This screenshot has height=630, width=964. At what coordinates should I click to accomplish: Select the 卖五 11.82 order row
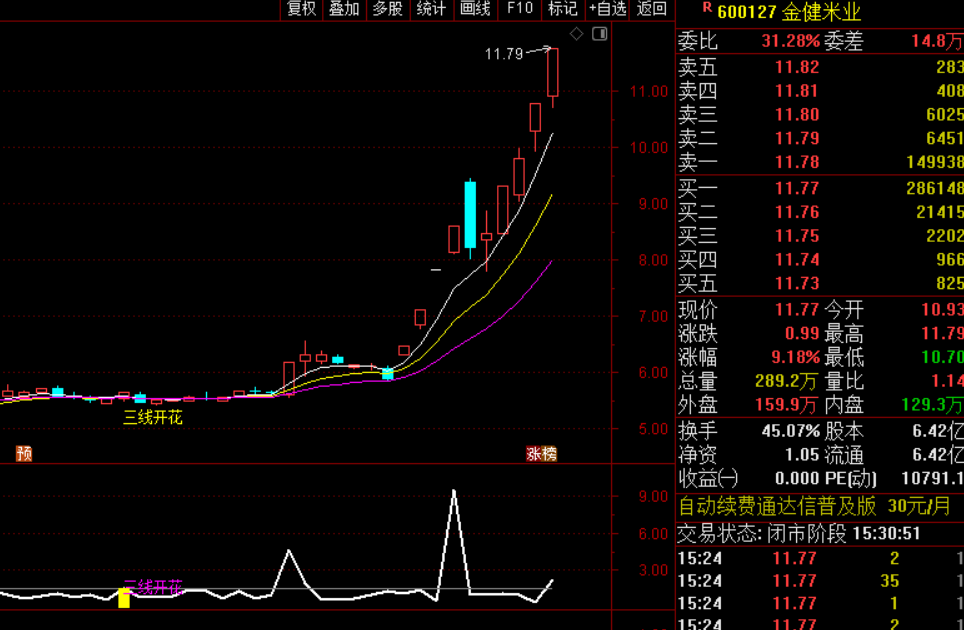pyautogui.click(x=820, y=67)
